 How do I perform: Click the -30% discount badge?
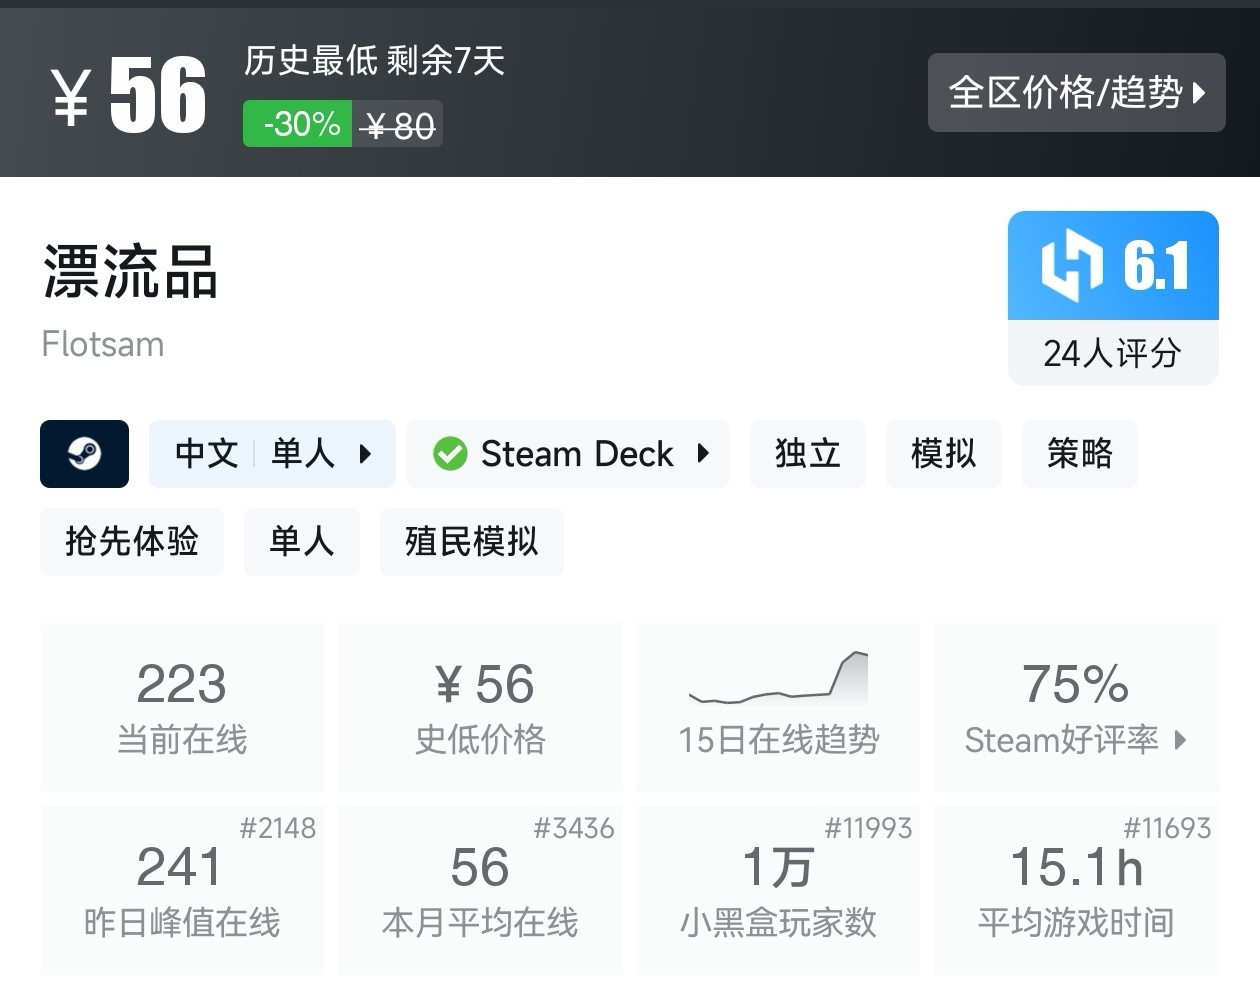(x=297, y=124)
